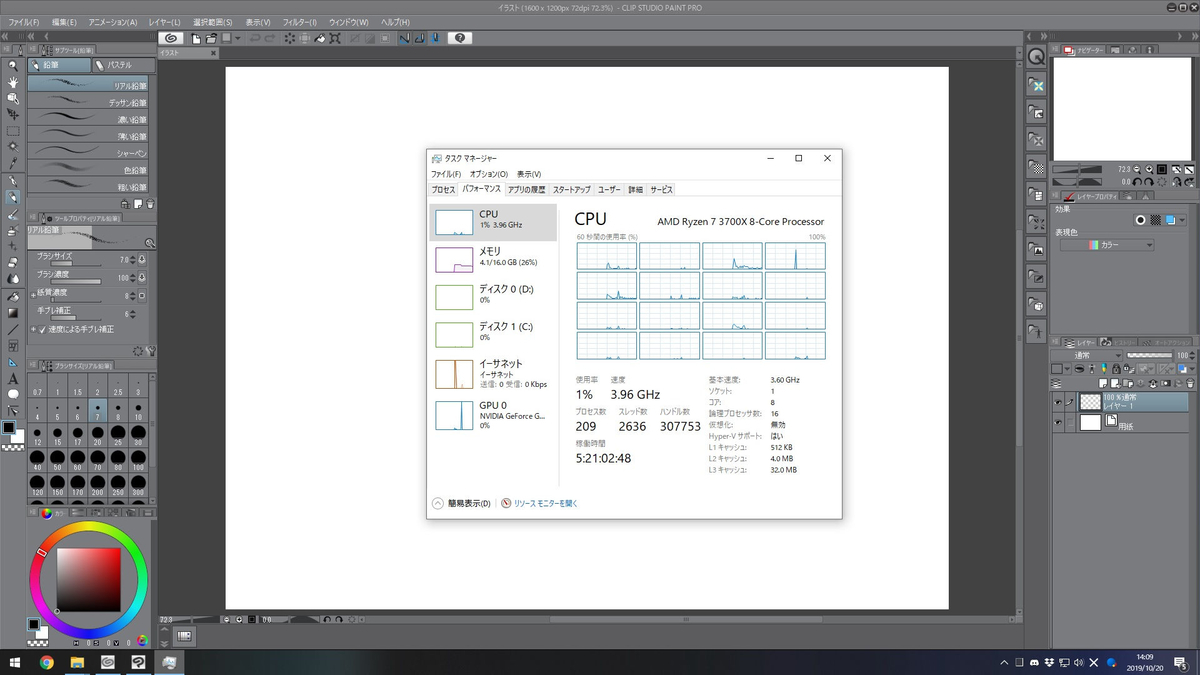The image size is (1200, 675).
Task: Toggle snap to ruler in command bar
Action: pyautogui.click(x=405, y=38)
